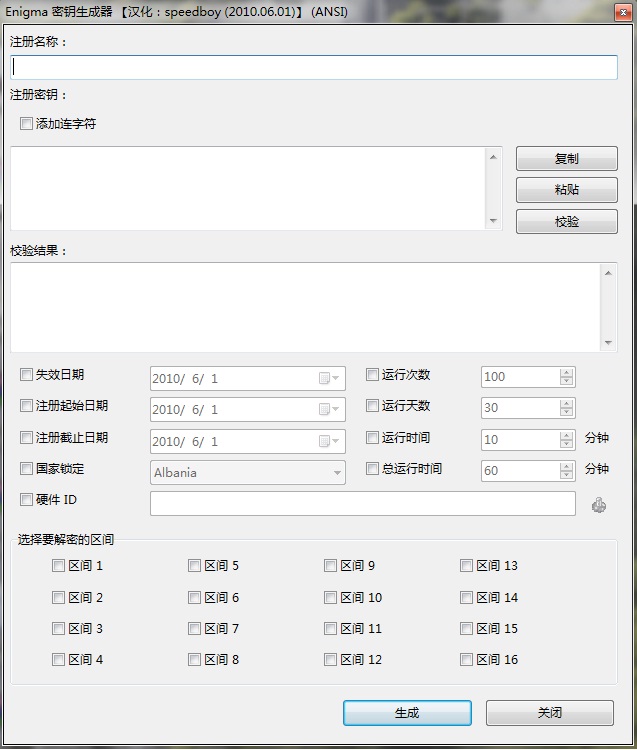The width and height of the screenshot is (637, 750).
Task: Increase the 运行次数 value with up arrow
Action: pyautogui.click(x=566, y=373)
